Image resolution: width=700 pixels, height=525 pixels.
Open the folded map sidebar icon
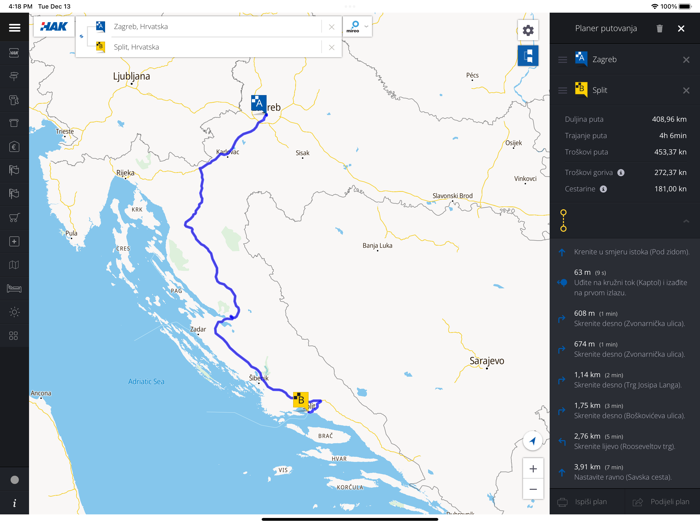point(14,265)
